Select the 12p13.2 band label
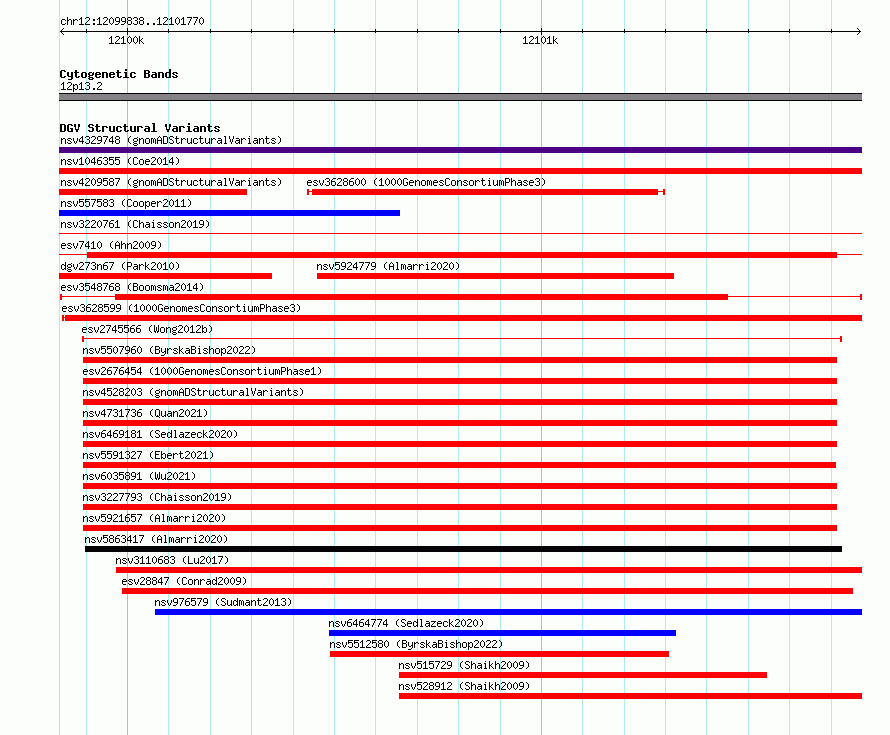The width and height of the screenshot is (890, 735). tap(81, 86)
